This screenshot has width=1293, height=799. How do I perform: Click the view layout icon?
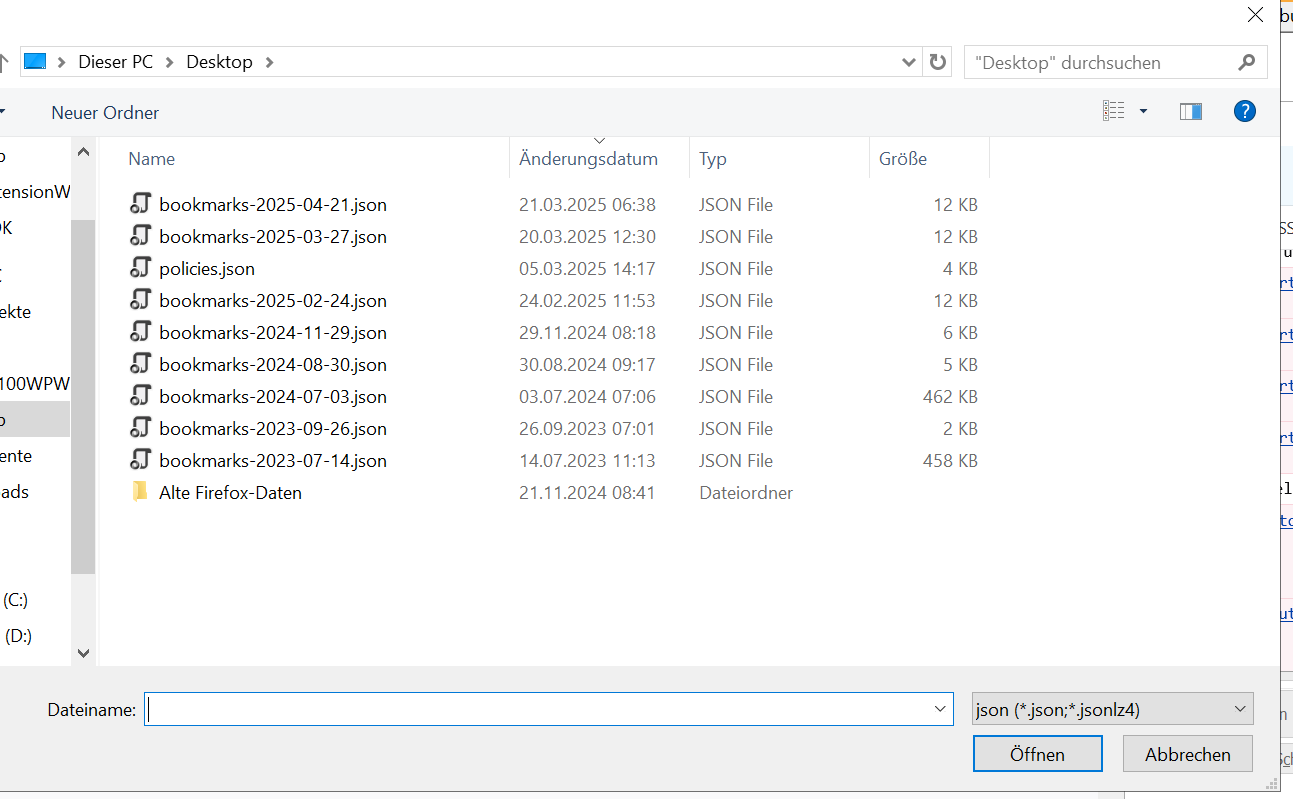tap(1113, 112)
